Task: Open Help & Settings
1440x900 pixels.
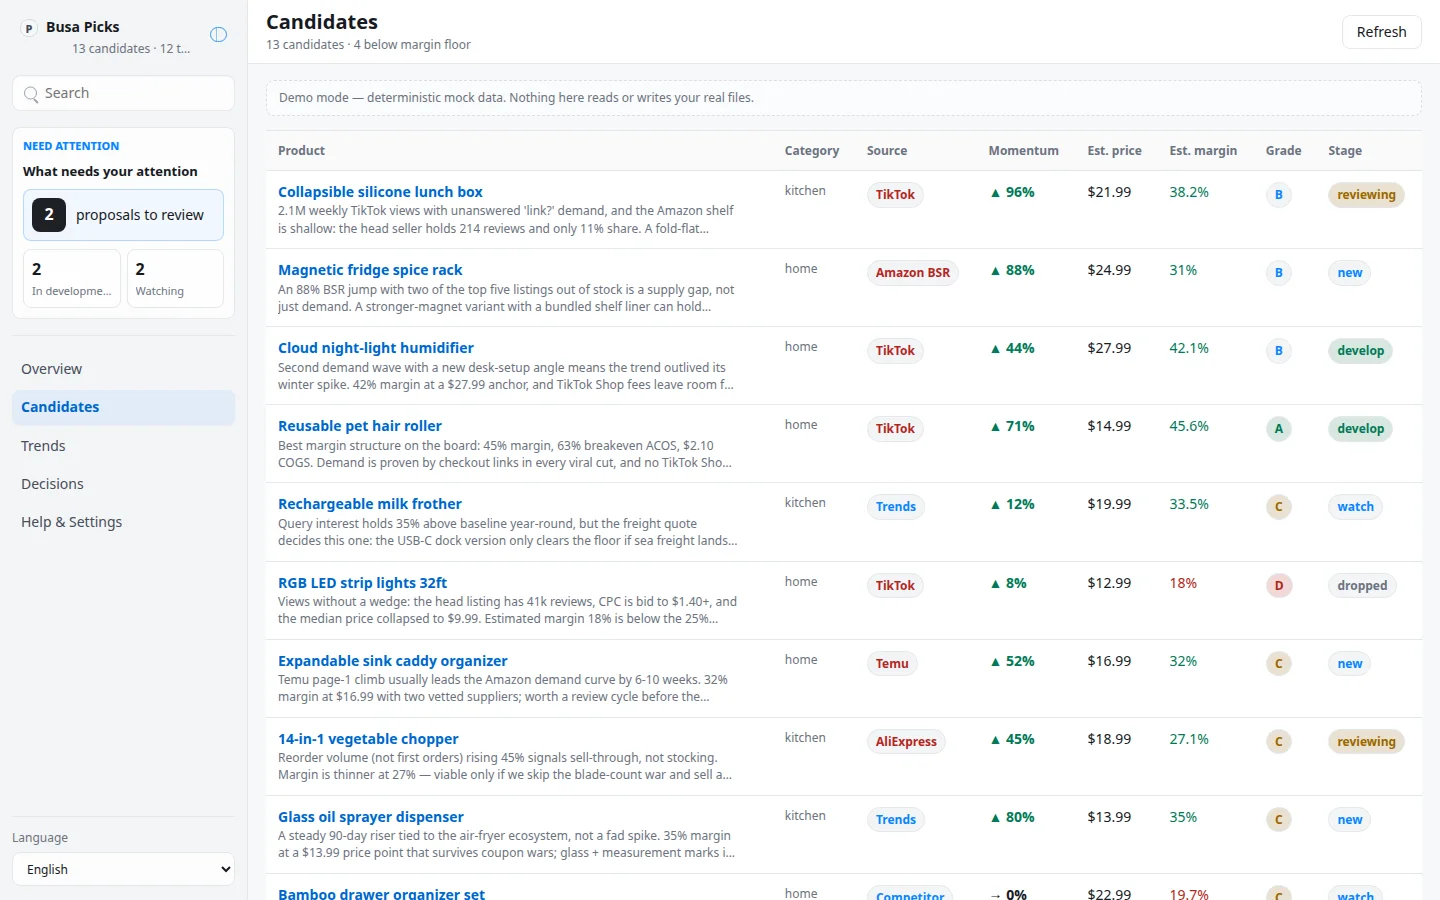Action: pyautogui.click(x=123, y=522)
